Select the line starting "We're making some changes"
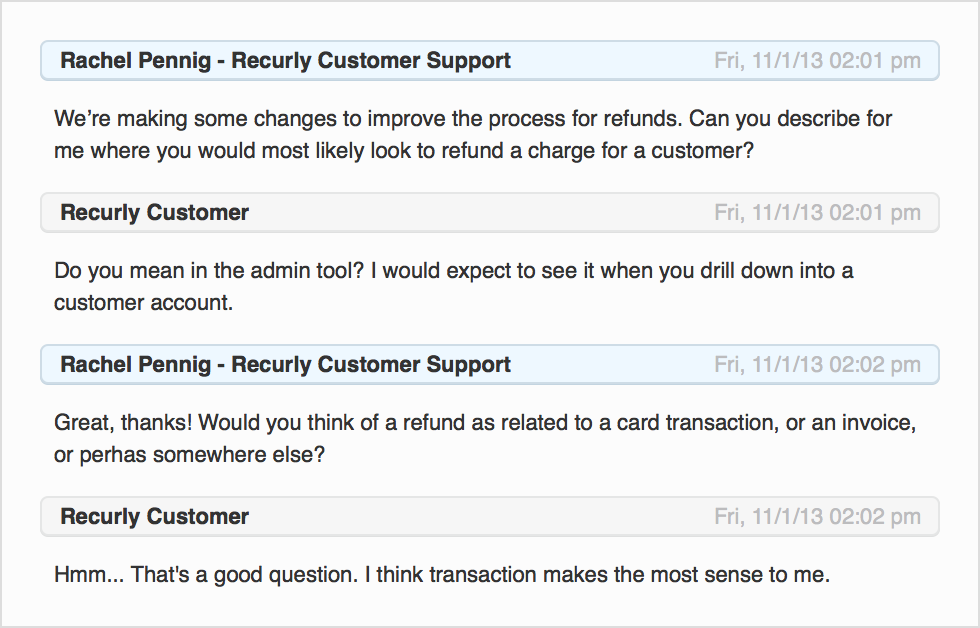Image resolution: width=980 pixels, height=628 pixels. (x=472, y=118)
